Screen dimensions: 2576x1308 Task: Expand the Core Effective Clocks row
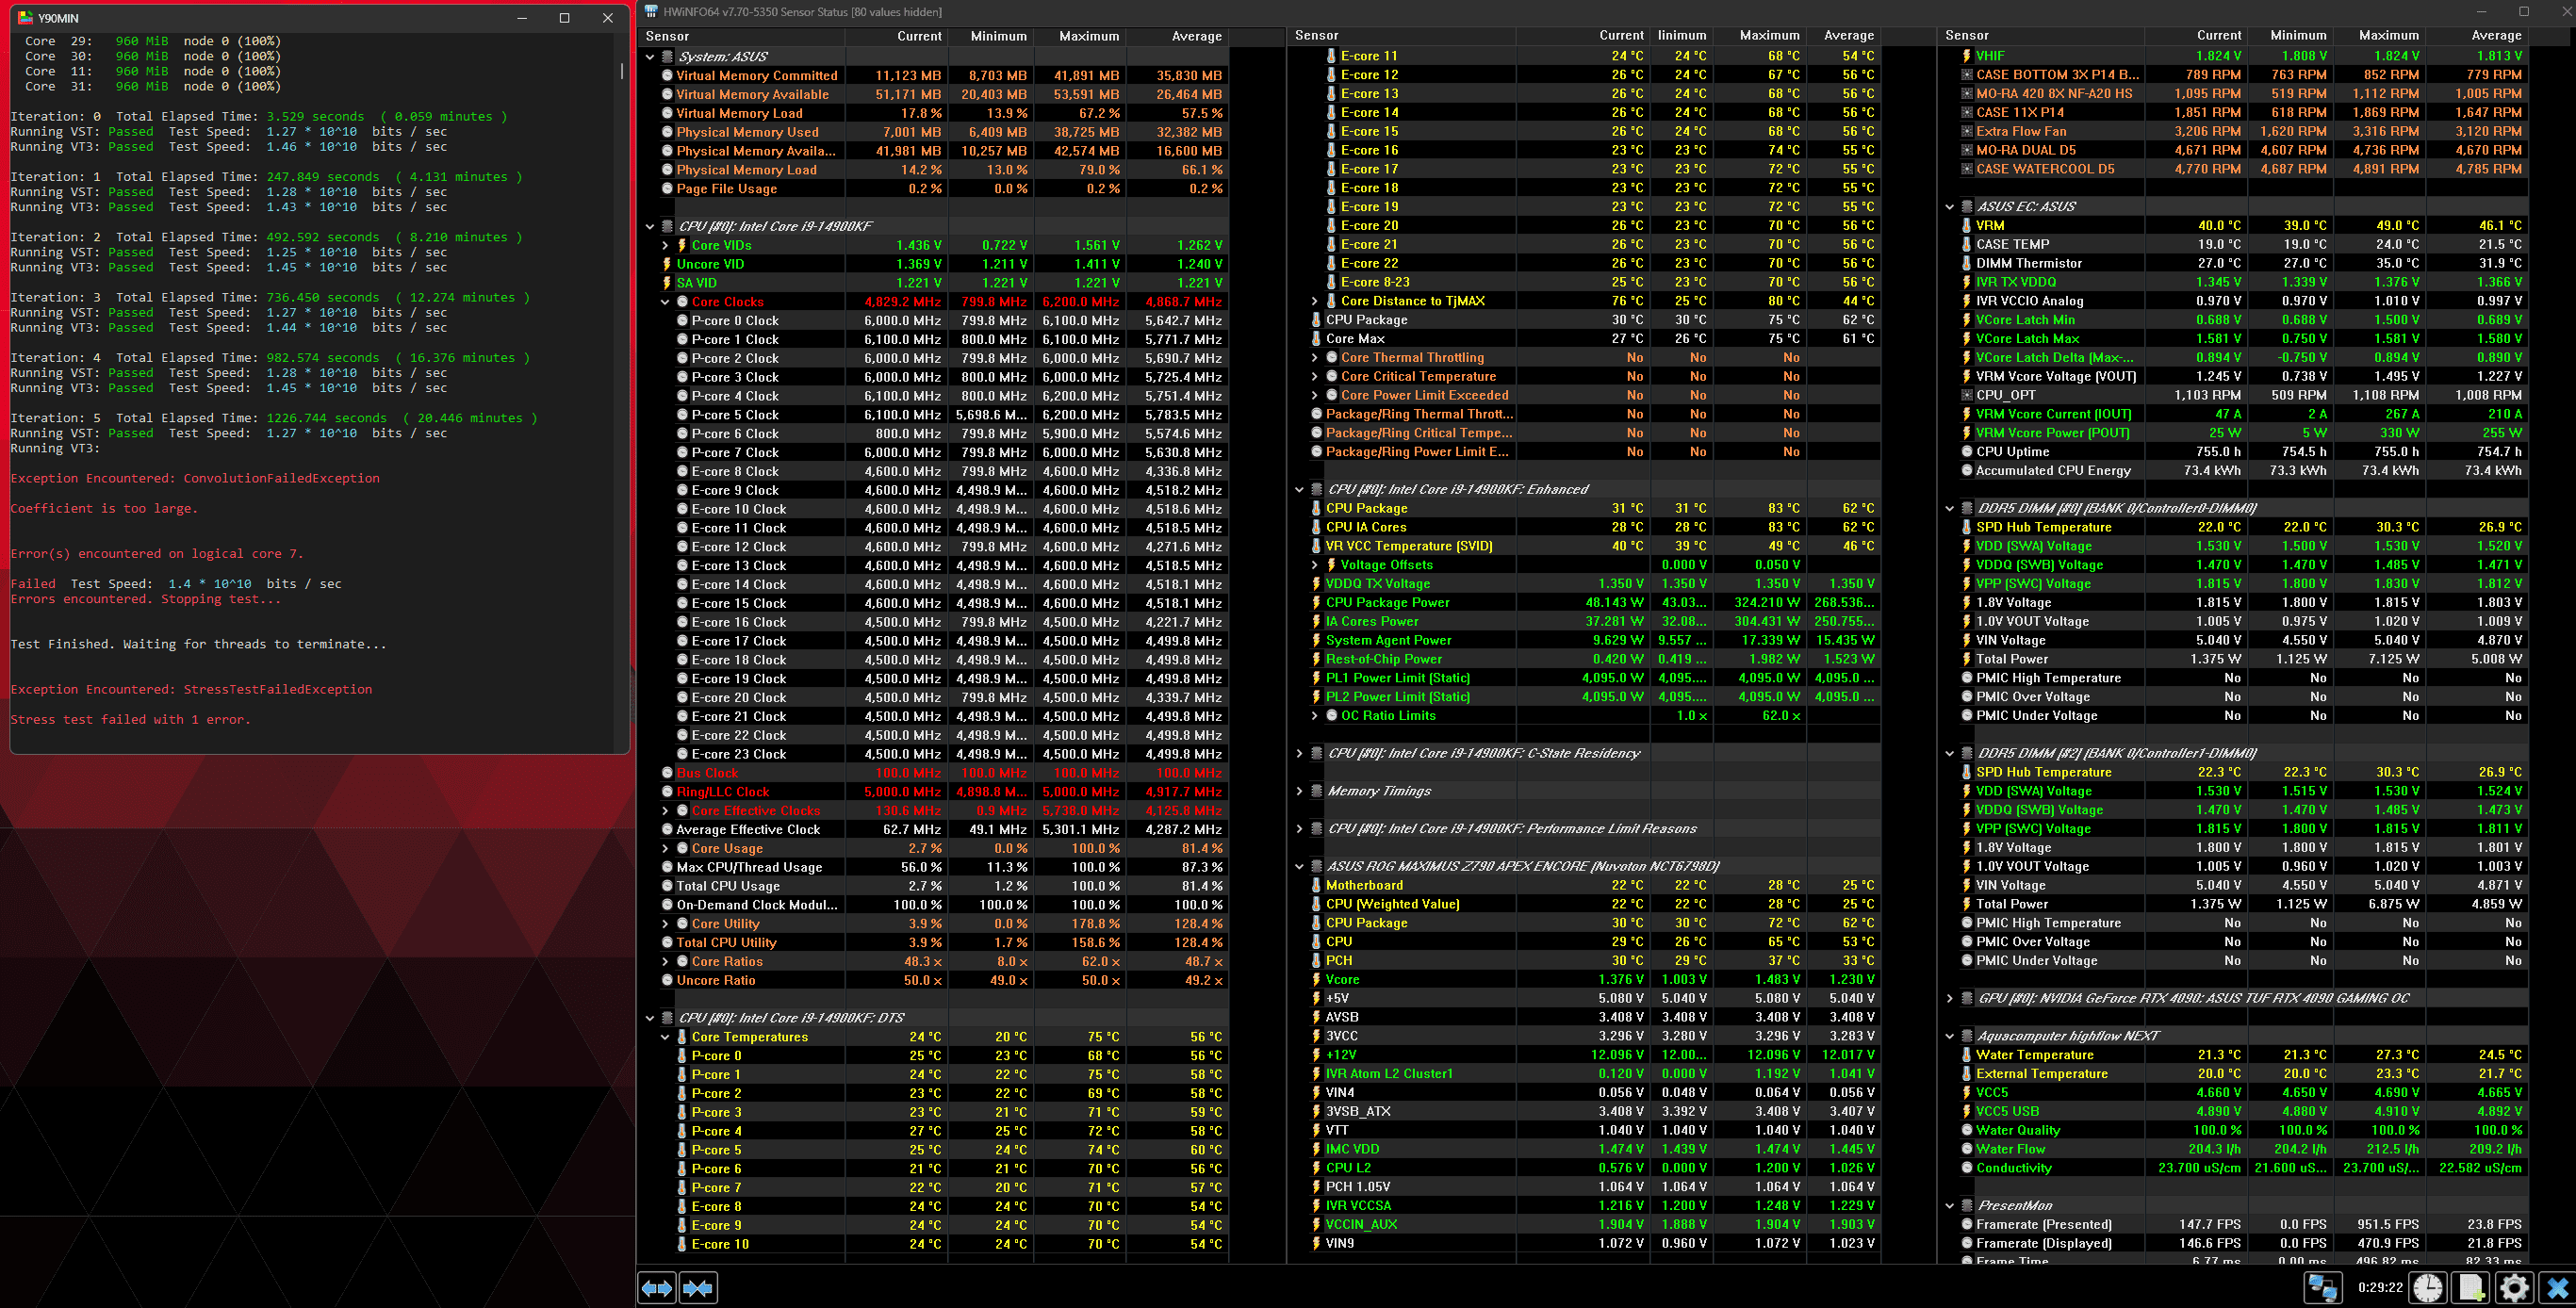(x=665, y=811)
